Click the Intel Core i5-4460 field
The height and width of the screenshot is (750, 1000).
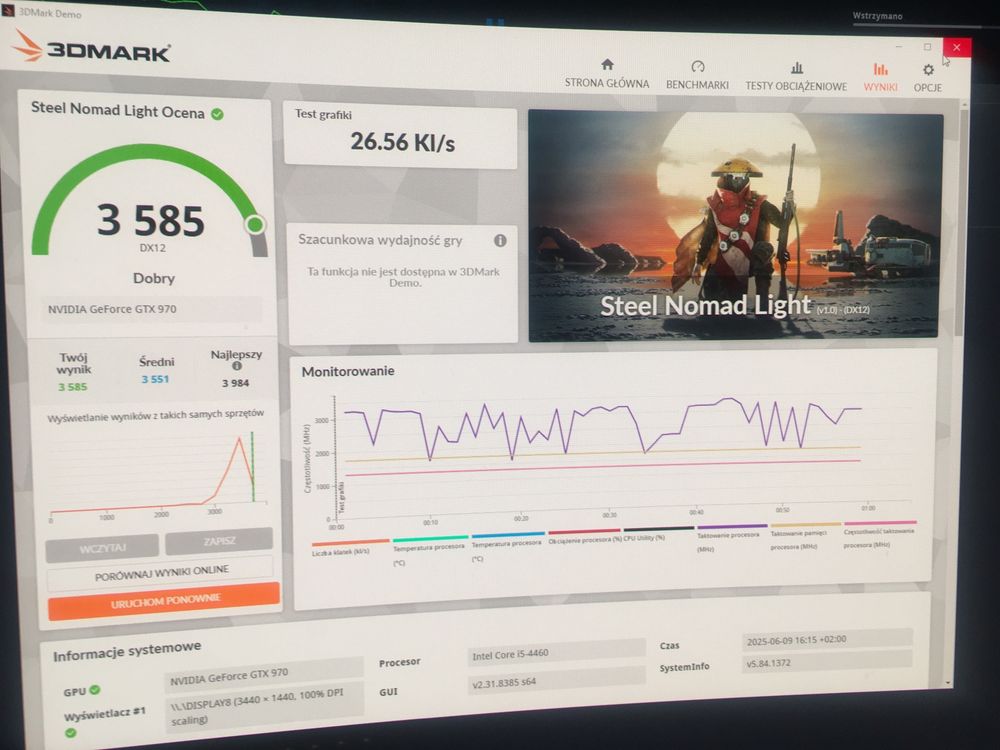pyautogui.click(x=556, y=653)
